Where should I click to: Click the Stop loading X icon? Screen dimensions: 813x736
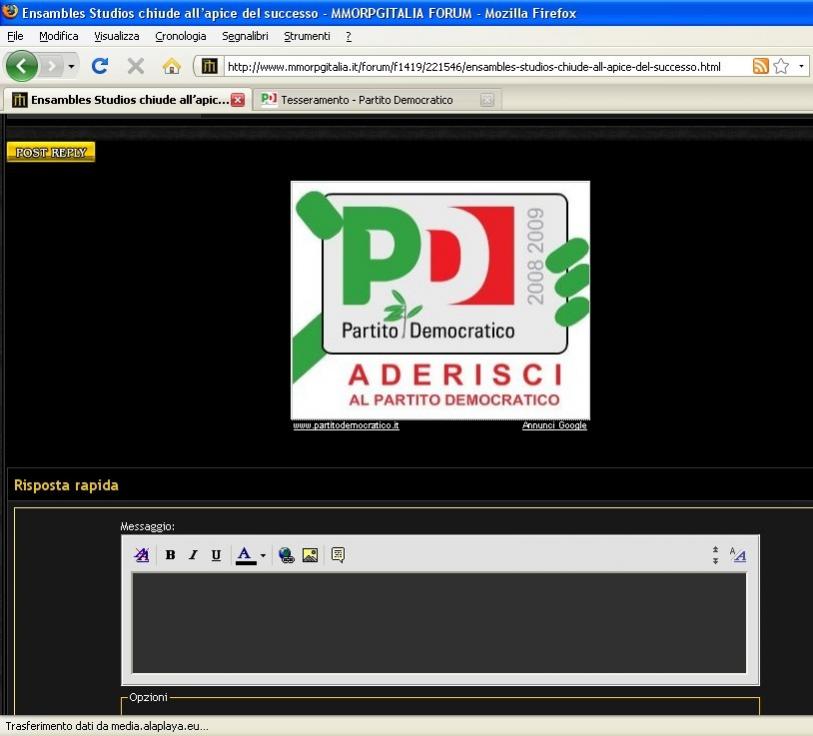(136, 66)
